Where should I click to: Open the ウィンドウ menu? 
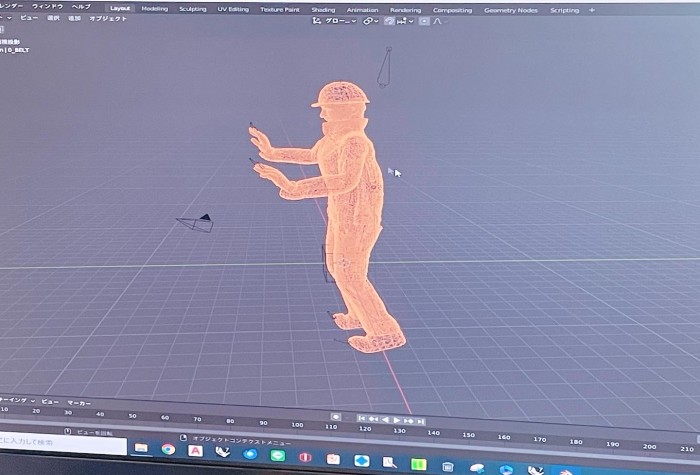click(48, 6)
